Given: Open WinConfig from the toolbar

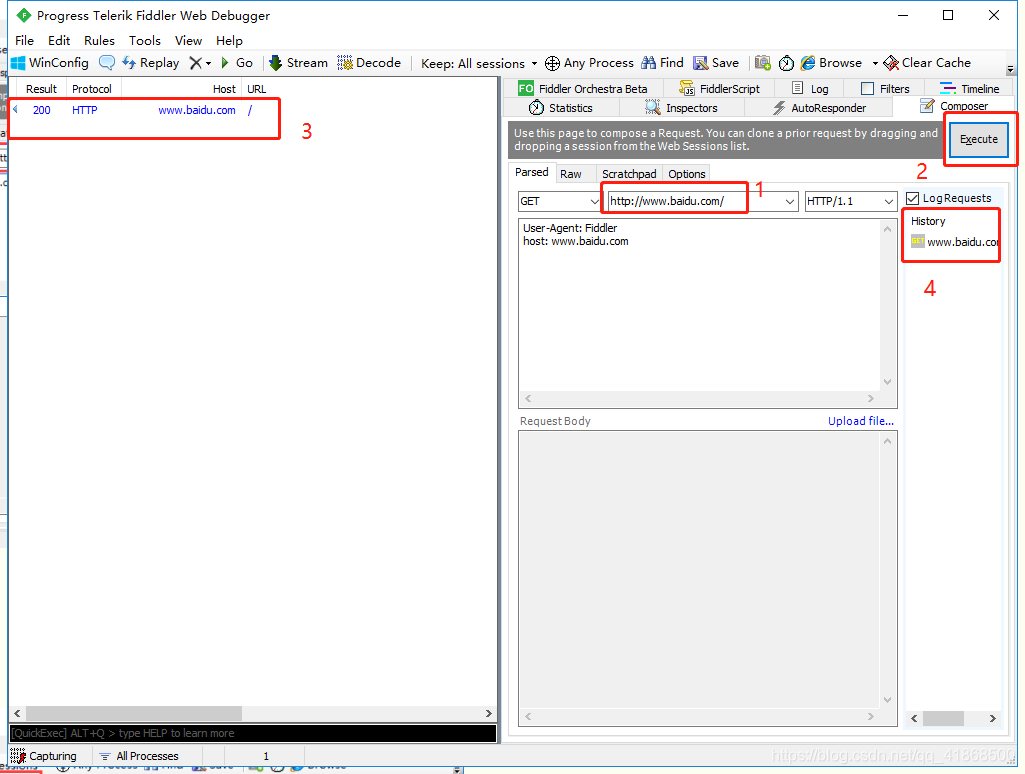Looking at the screenshot, I should point(50,63).
